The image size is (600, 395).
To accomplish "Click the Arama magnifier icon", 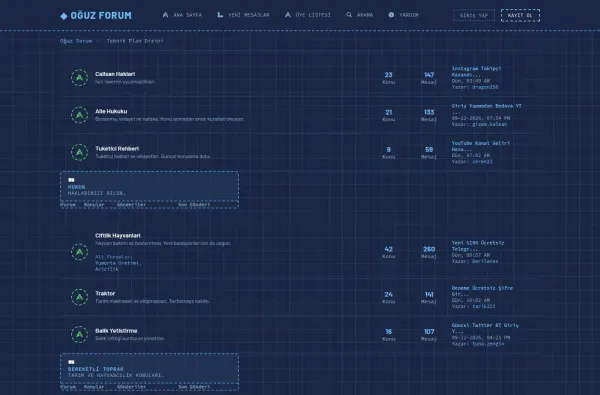I will click(x=349, y=15).
